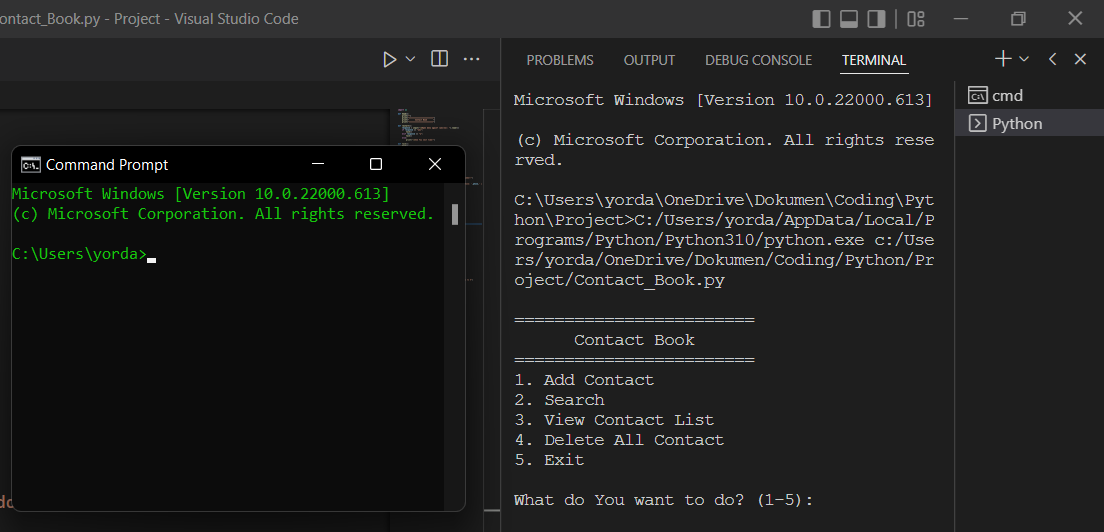Toggle panel layout icon in title bar

point(849,19)
